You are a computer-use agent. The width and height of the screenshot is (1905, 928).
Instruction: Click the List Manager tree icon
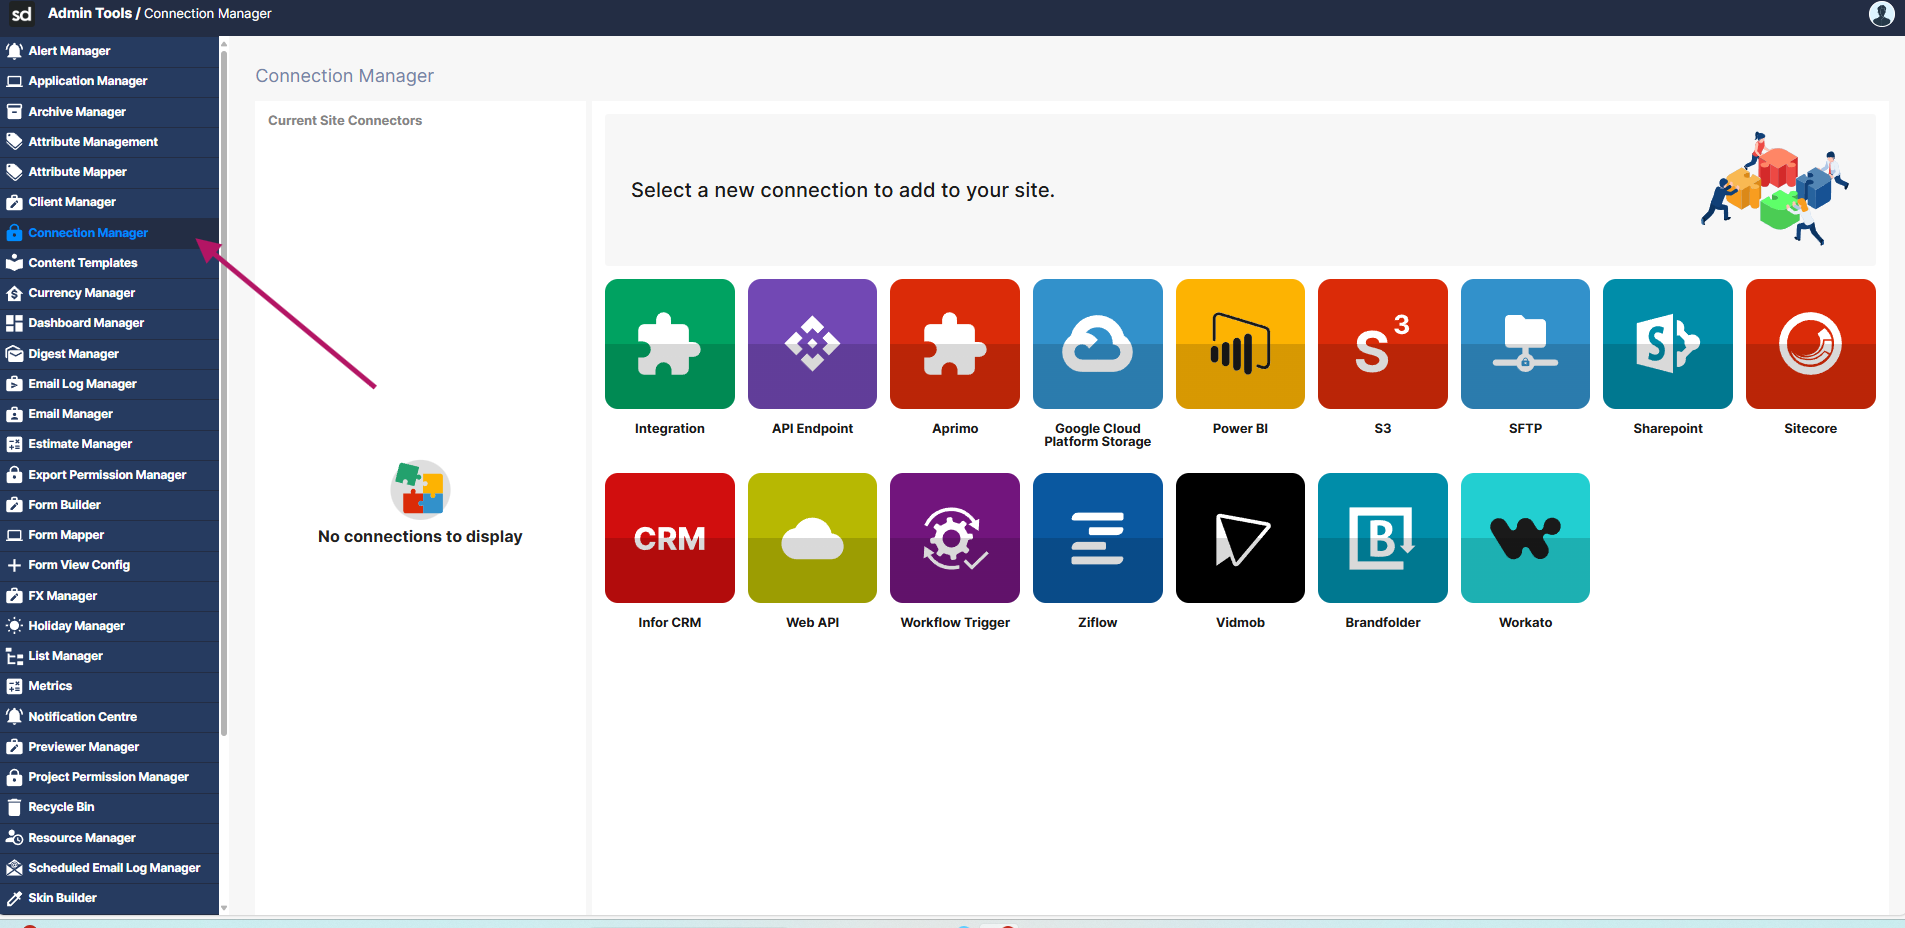[x=14, y=656]
